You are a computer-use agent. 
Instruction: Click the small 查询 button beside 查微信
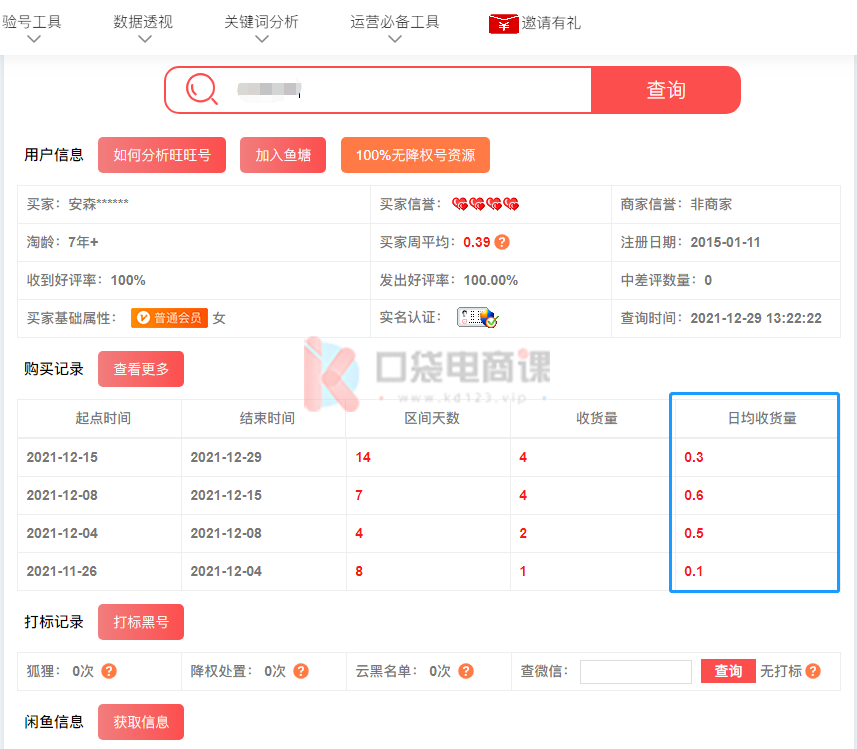(728, 671)
